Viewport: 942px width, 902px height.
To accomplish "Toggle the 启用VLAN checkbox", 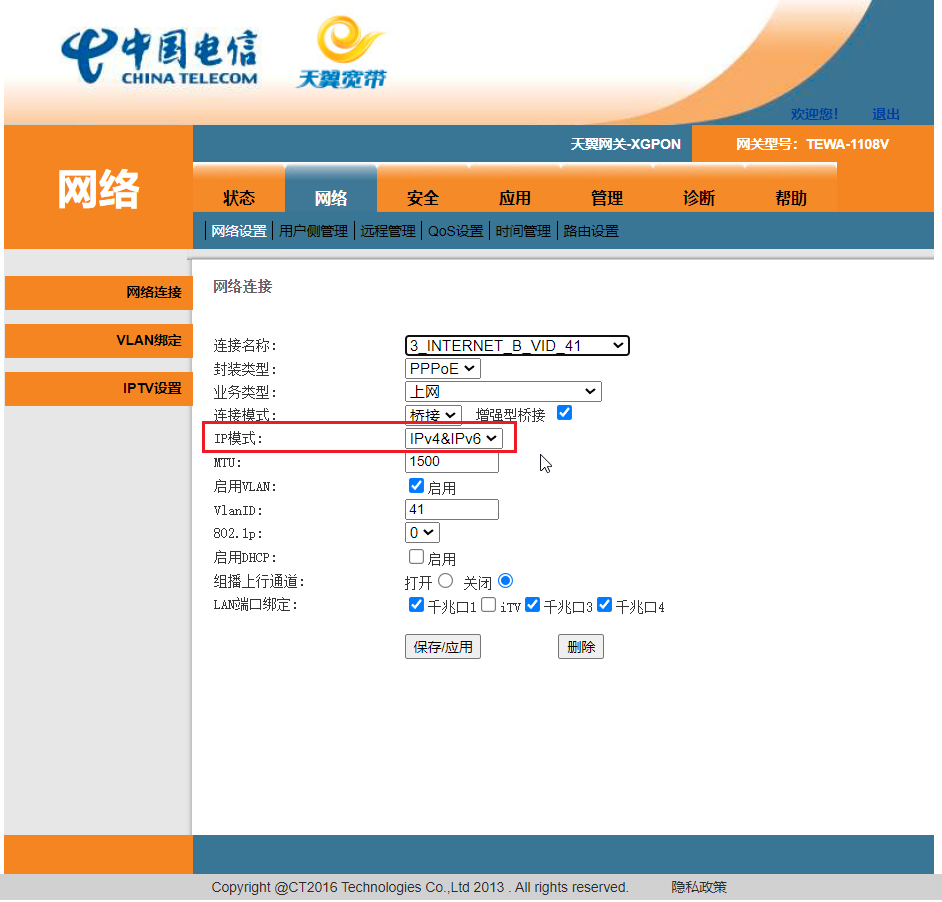I will point(416,486).
